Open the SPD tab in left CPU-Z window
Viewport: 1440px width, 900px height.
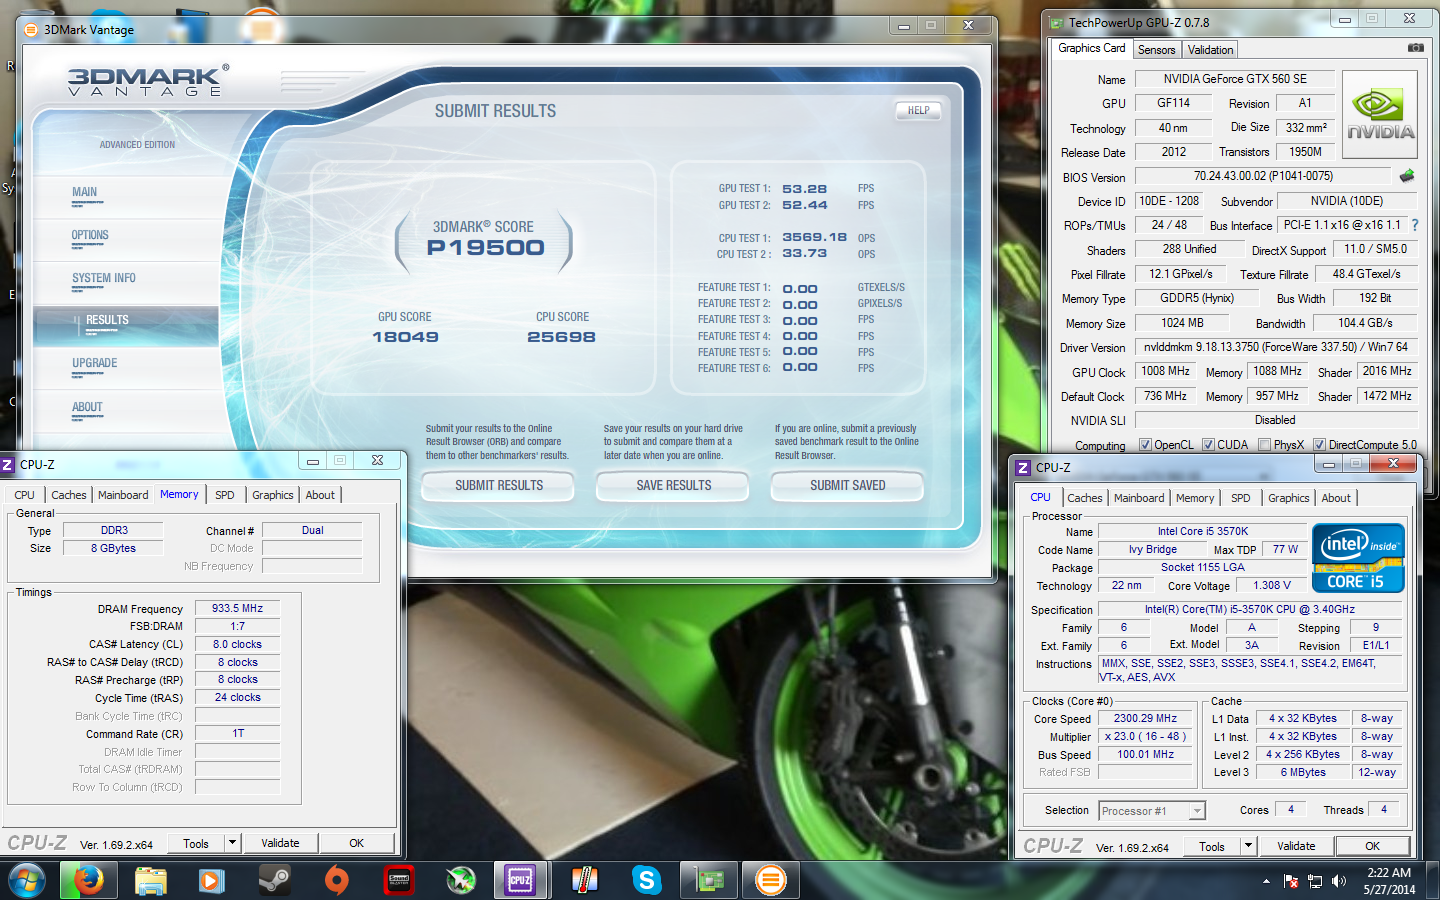pyautogui.click(x=225, y=495)
